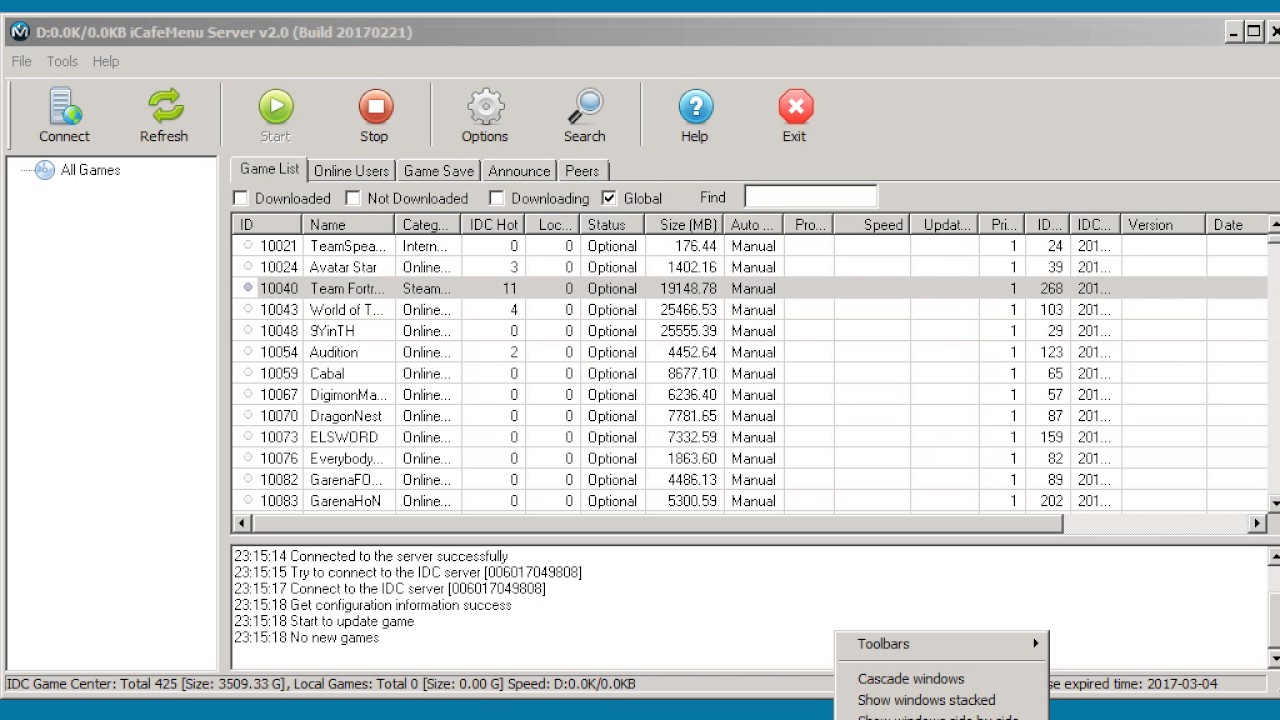This screenshot has height=720, width=1280.
Task: Switch to the Peers tab
Action: [582, 171]
